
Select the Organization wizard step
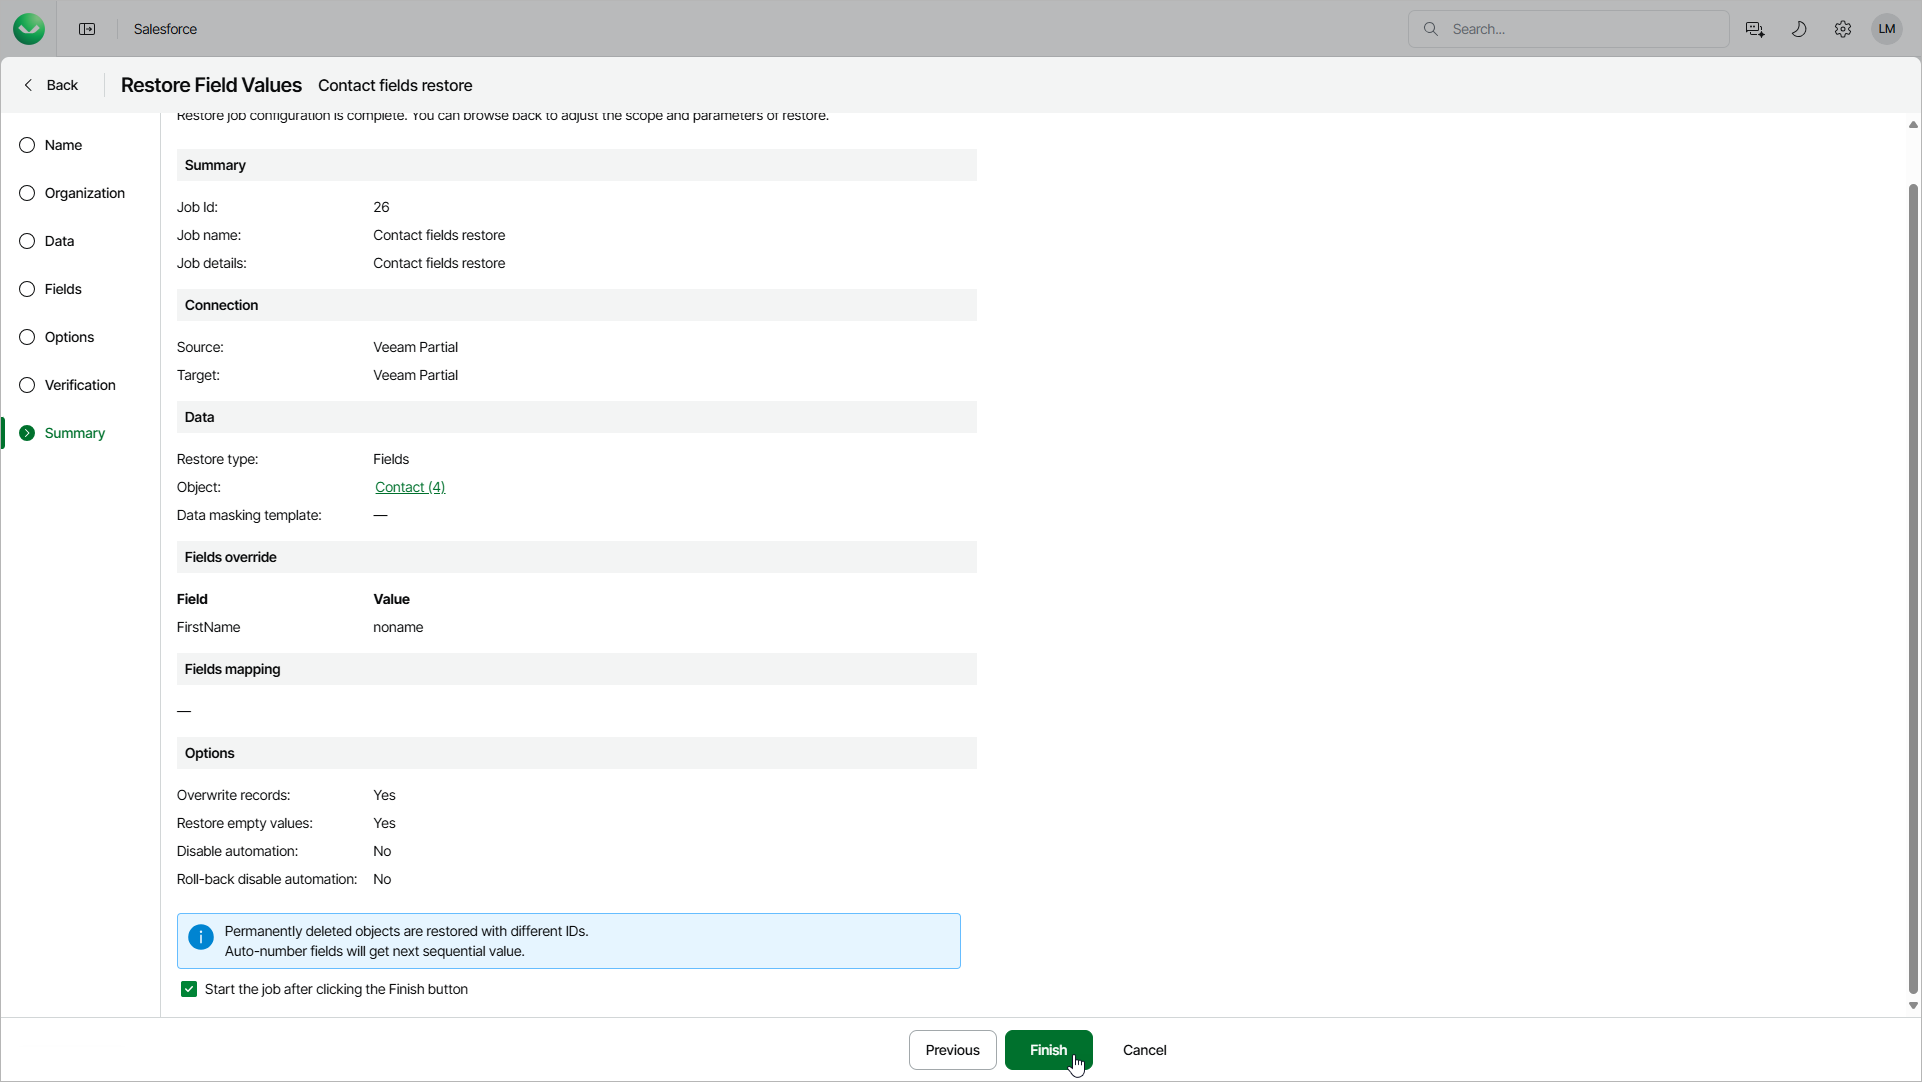[x=84, y=193]
